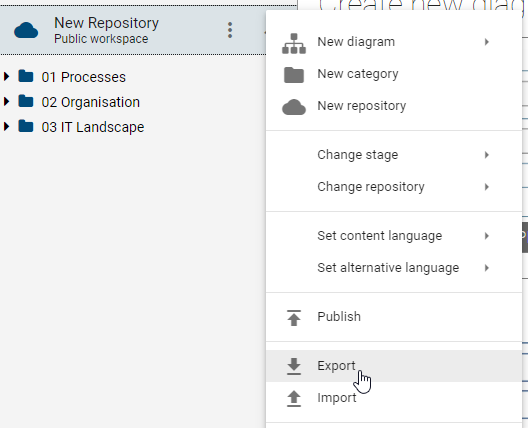Viewport: 528px width, 428px height.
Task: Choose Export from the context menu
Action: [394, 366]
